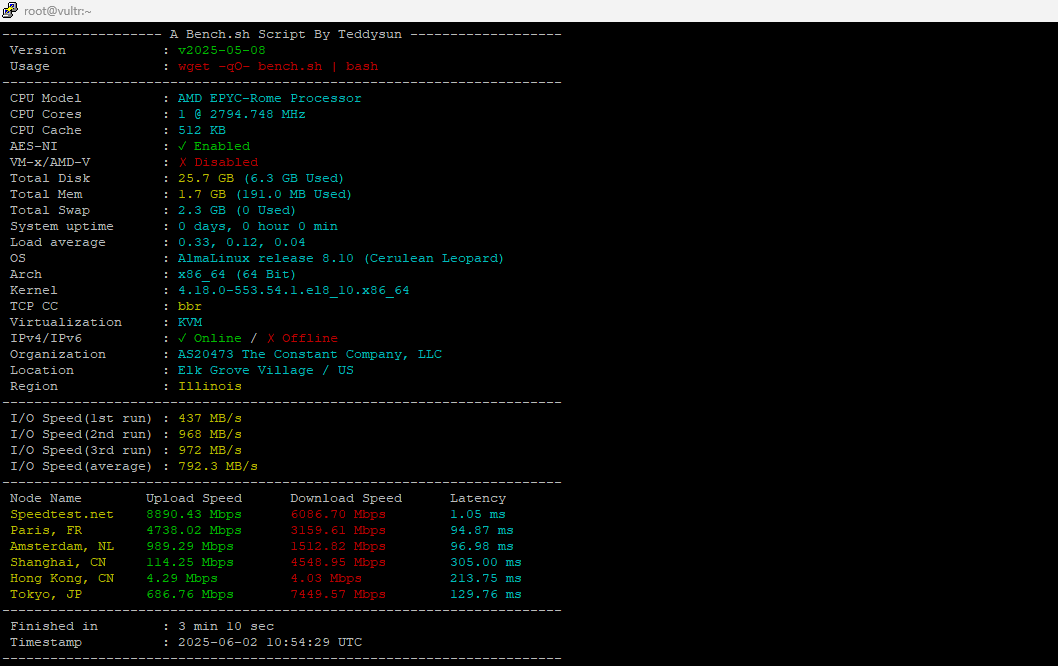Select the timestamp "2025-06-02 10:54:29 UTC"

(270, 644)
